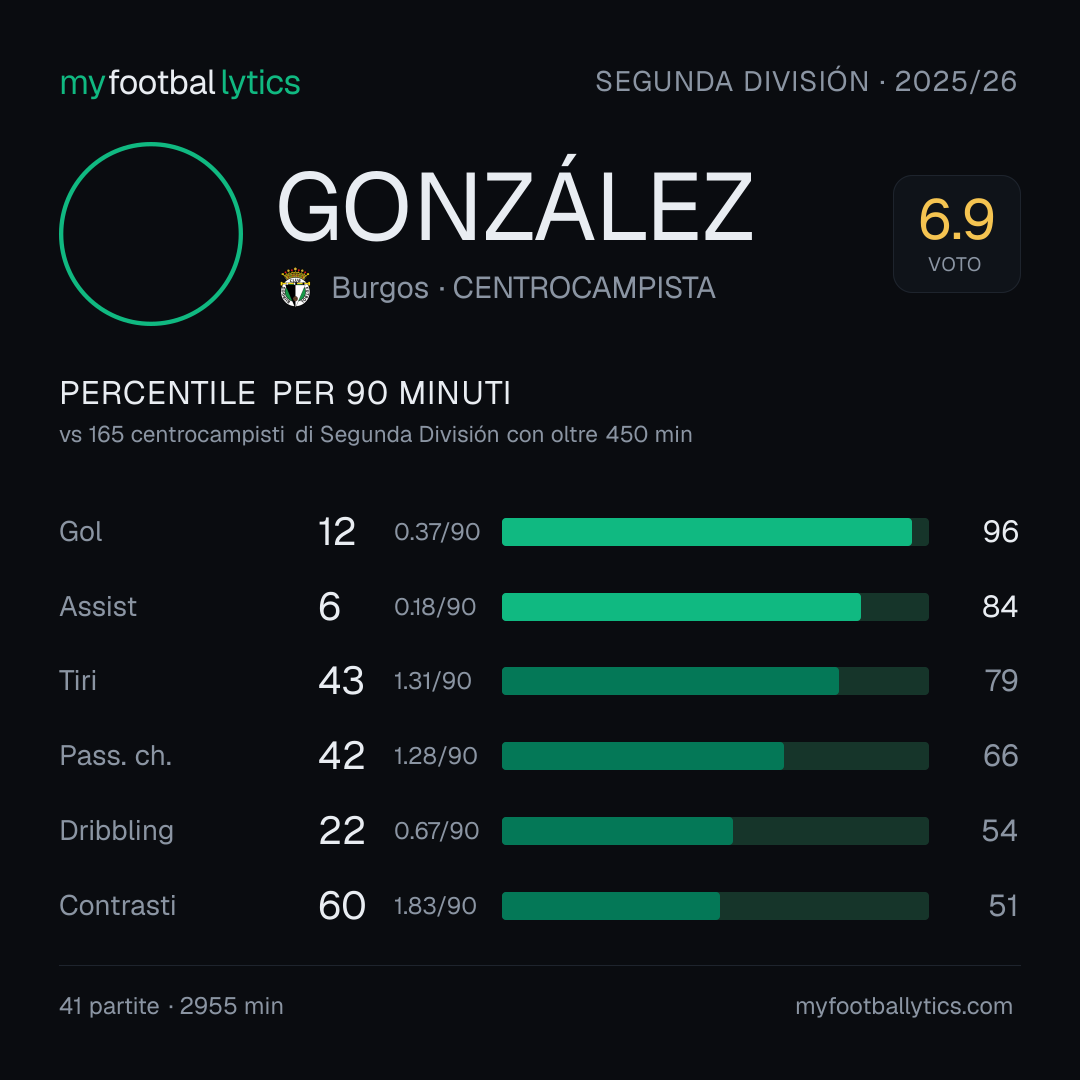
Task: Select the 0.18/90 assist rate
Action: 435,607
